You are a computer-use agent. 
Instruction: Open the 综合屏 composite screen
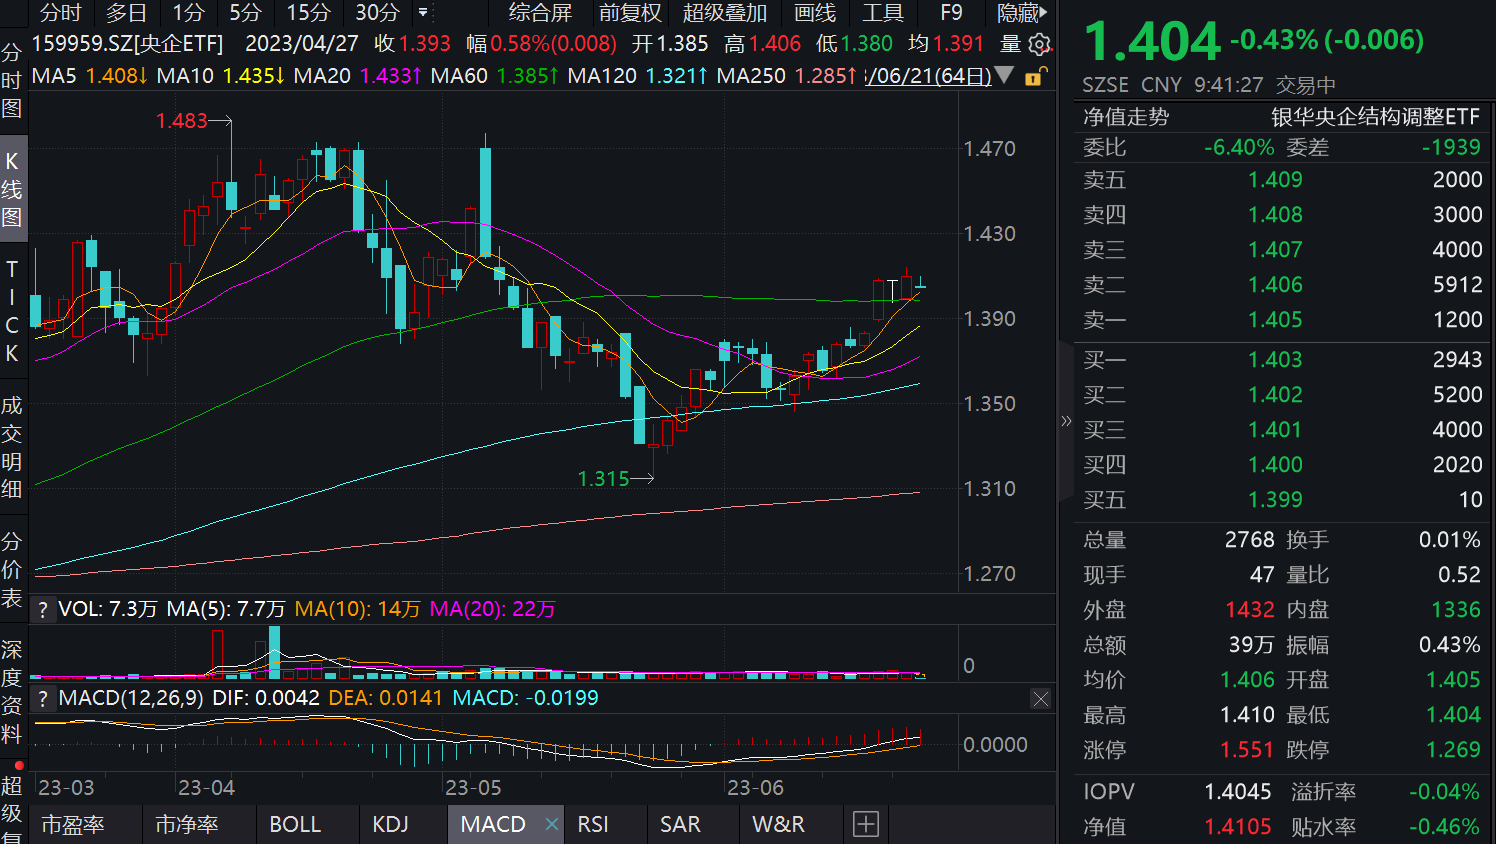(x=540, y=13)
